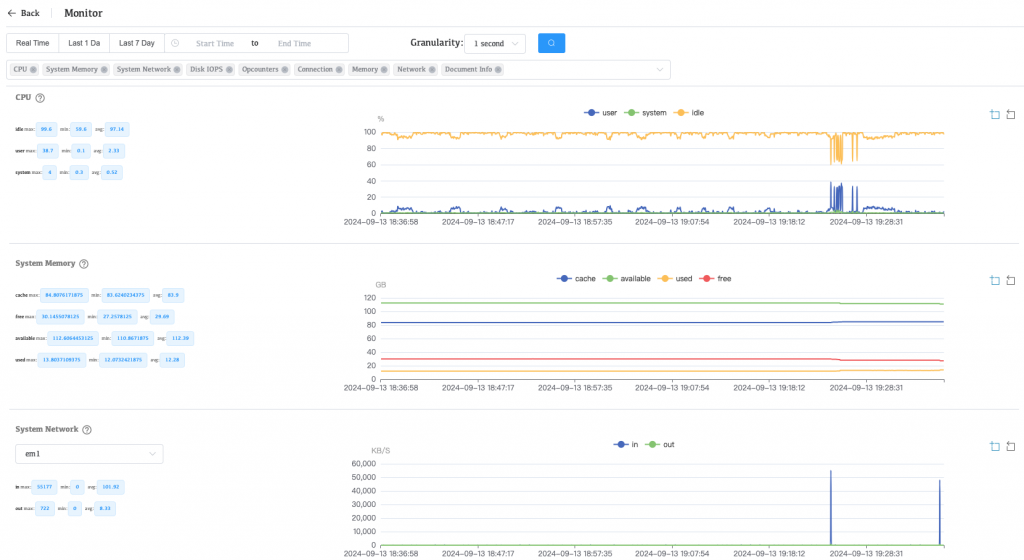The image size is (1024, 560).
Task: Toggle the free series red legend marker
Action: click(x=708, y=278)
